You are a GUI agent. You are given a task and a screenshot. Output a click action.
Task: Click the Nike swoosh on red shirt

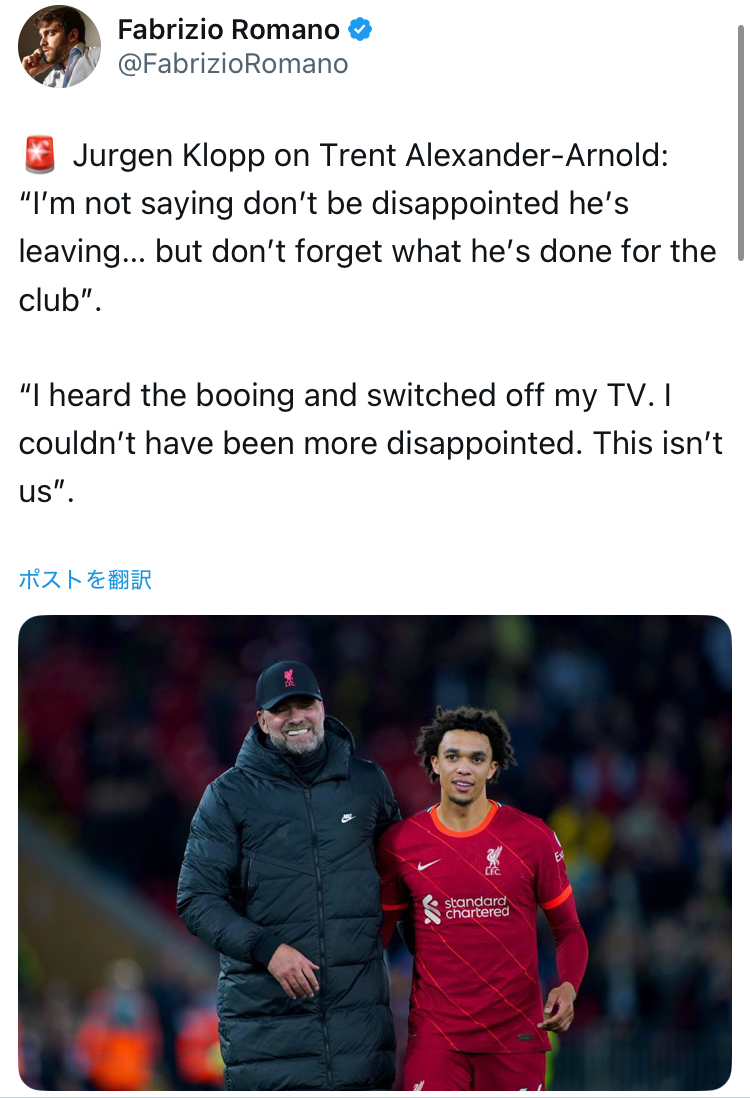point(429,865)
